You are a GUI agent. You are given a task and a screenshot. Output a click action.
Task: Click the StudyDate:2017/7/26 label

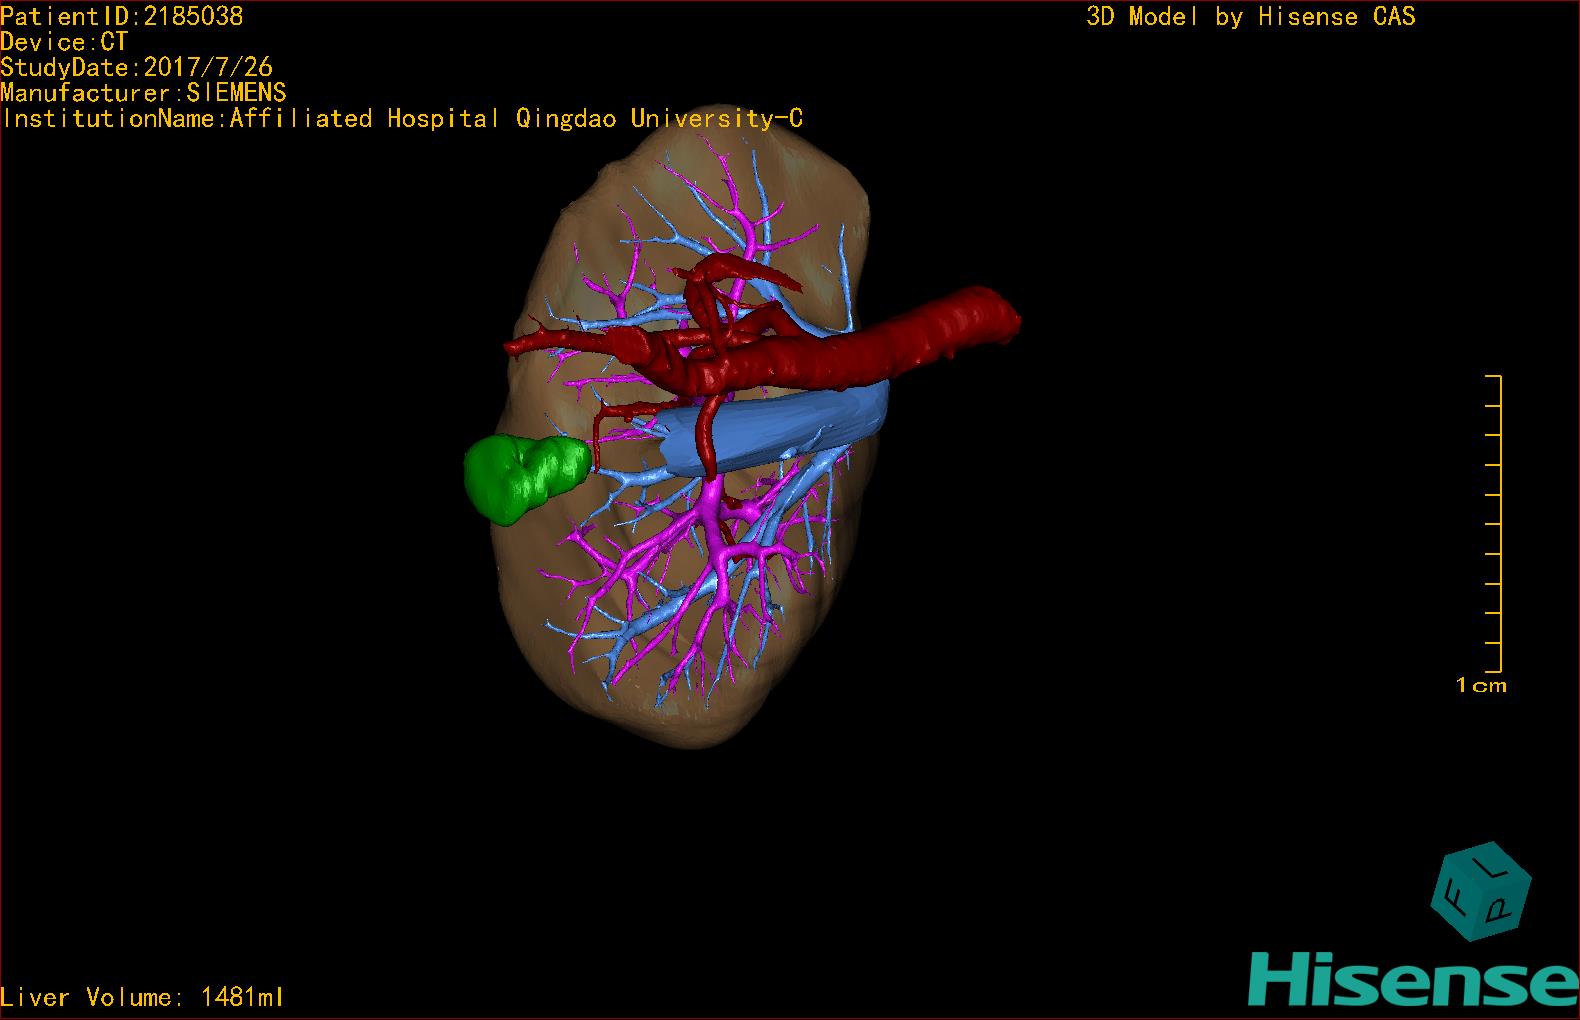click(136, 68)
